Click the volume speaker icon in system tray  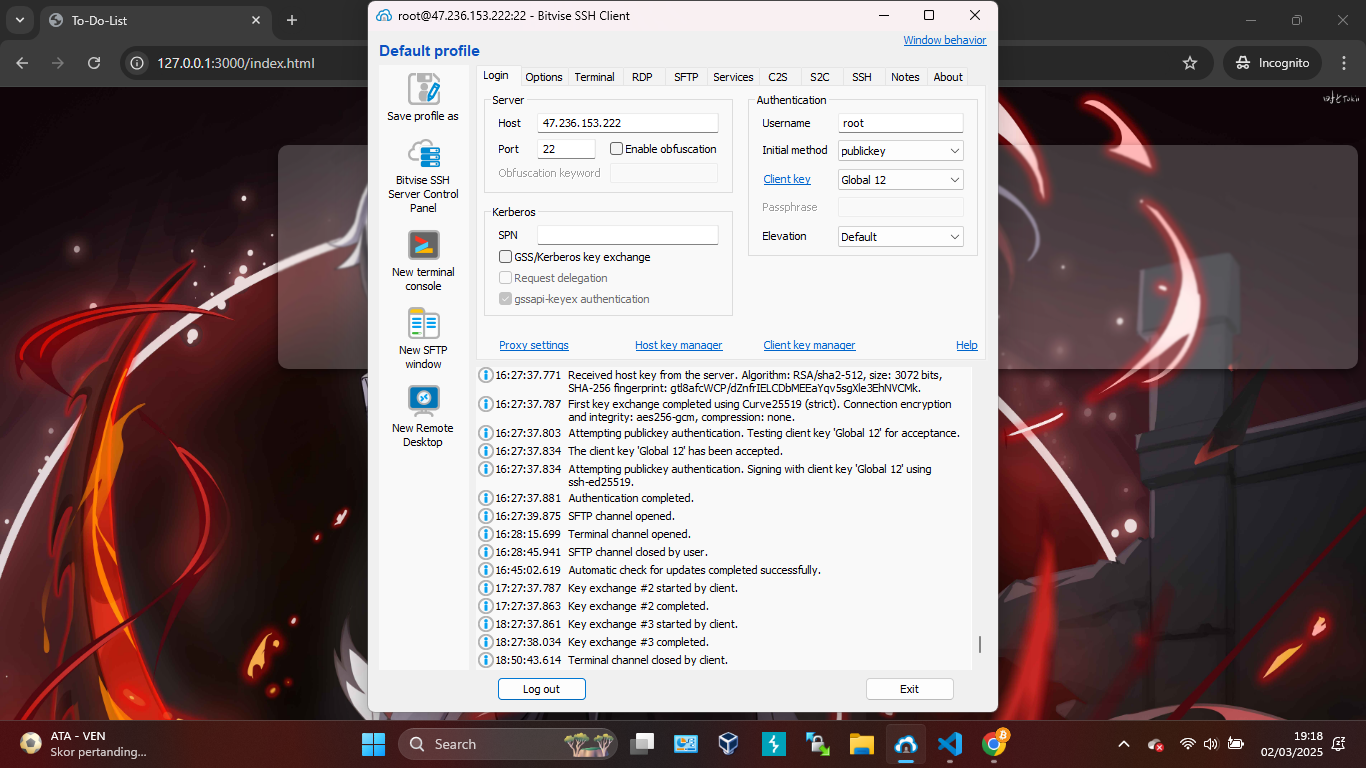[x=1211, y=744]
